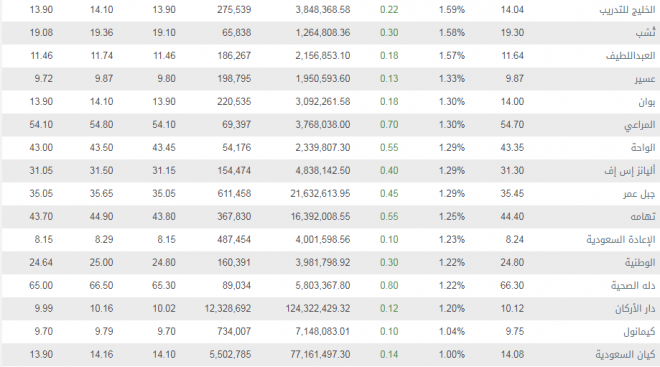Open the العبداللطيف company name
Image resolution: width=660 pixels, height=367 pixels.
coord(631,56)
